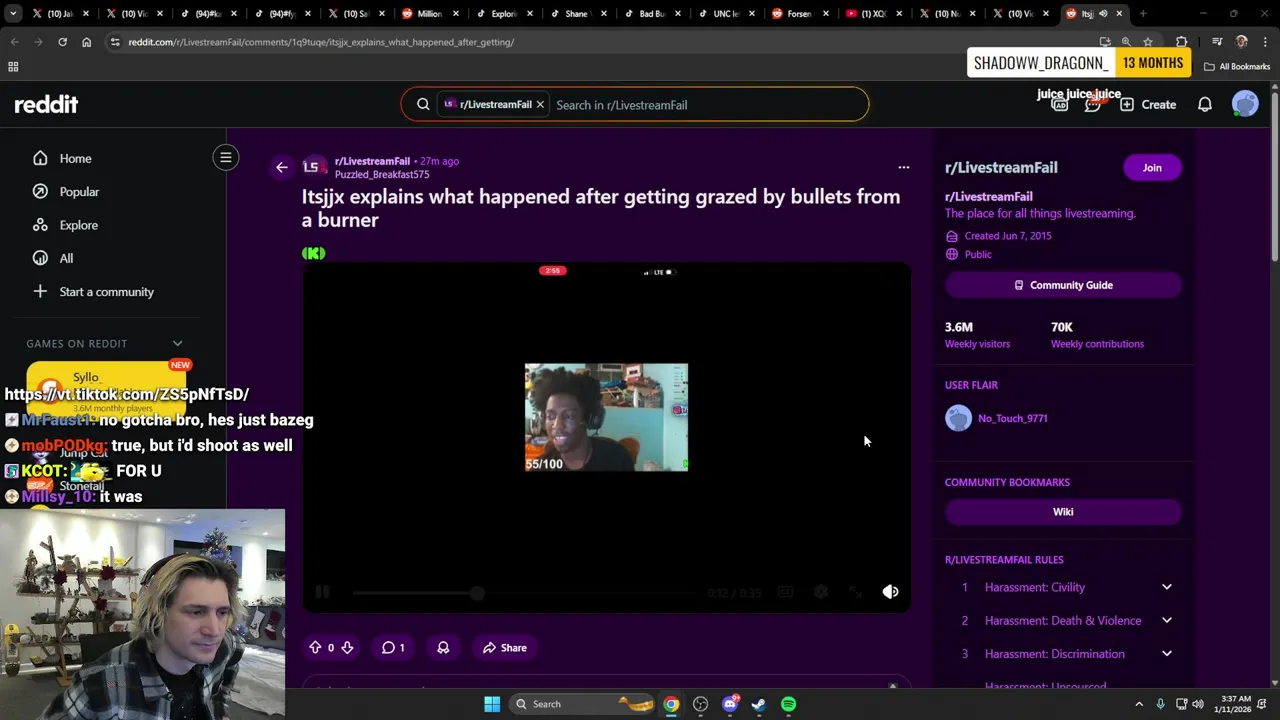Open the chat icon in the Reddit header
Viewport: 1280px width, 720px height.
click(1093, 104)
